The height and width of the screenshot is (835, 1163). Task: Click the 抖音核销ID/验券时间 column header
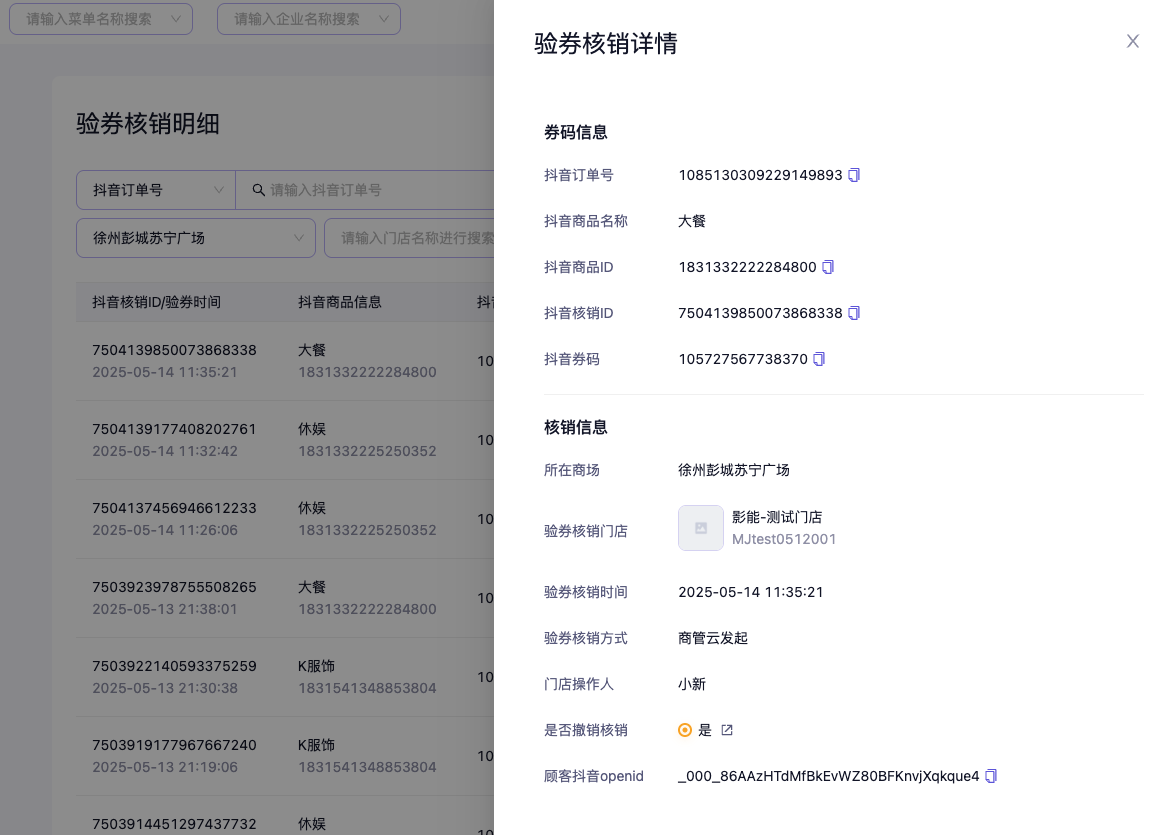click(157, 302)
